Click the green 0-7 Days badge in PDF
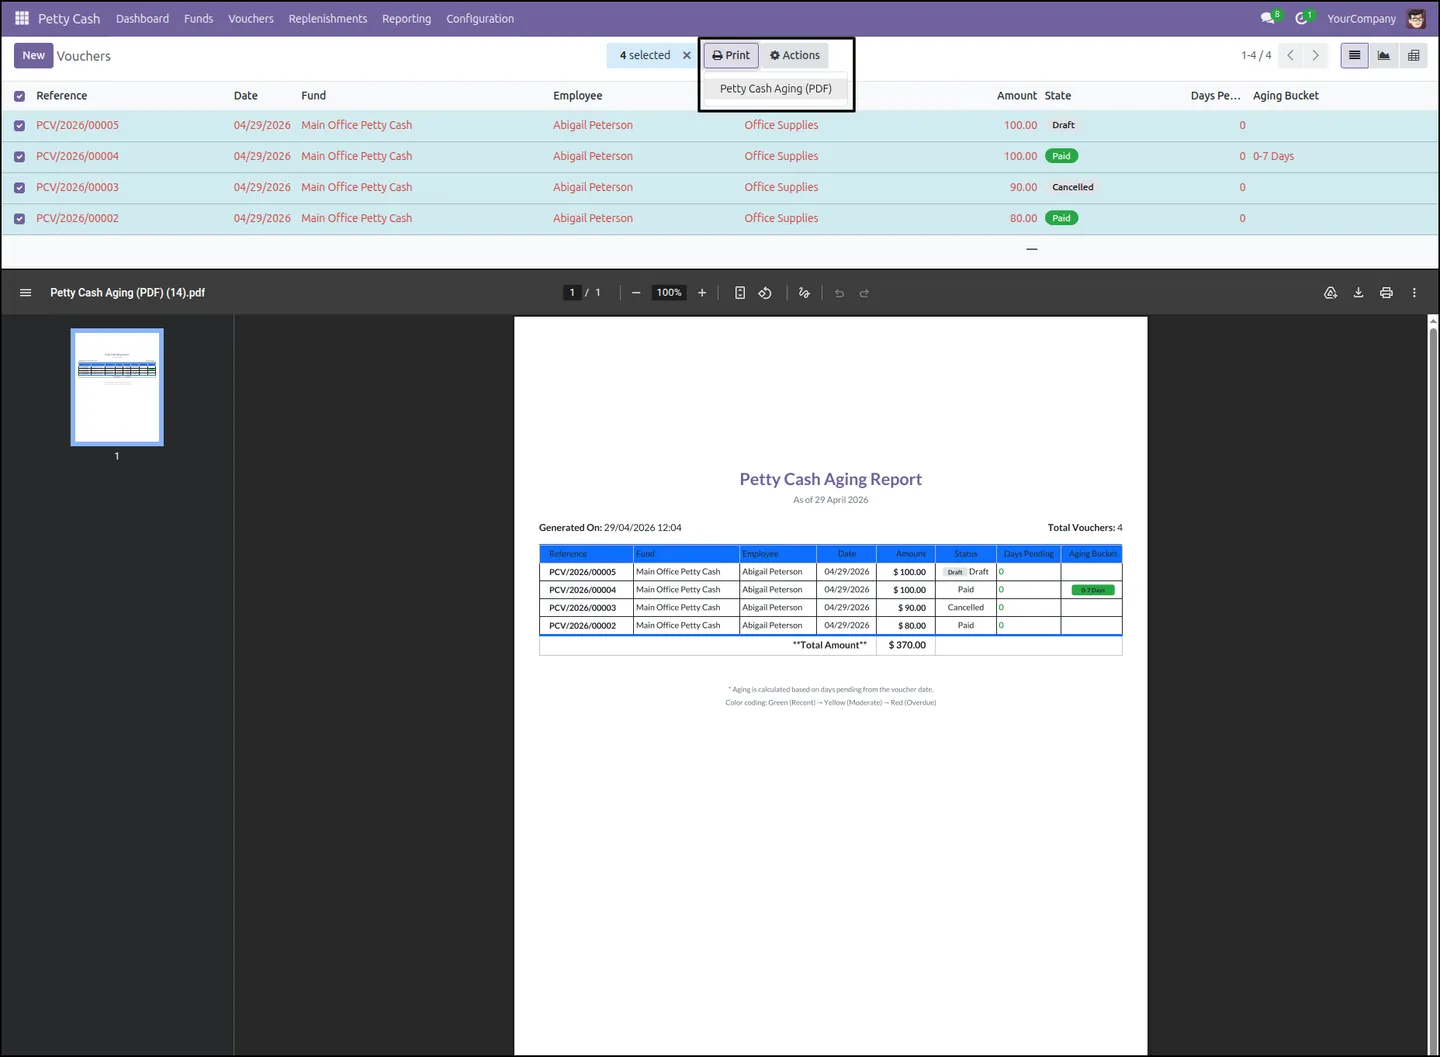1440x1057 pixels. click(x=1093, y=590)
